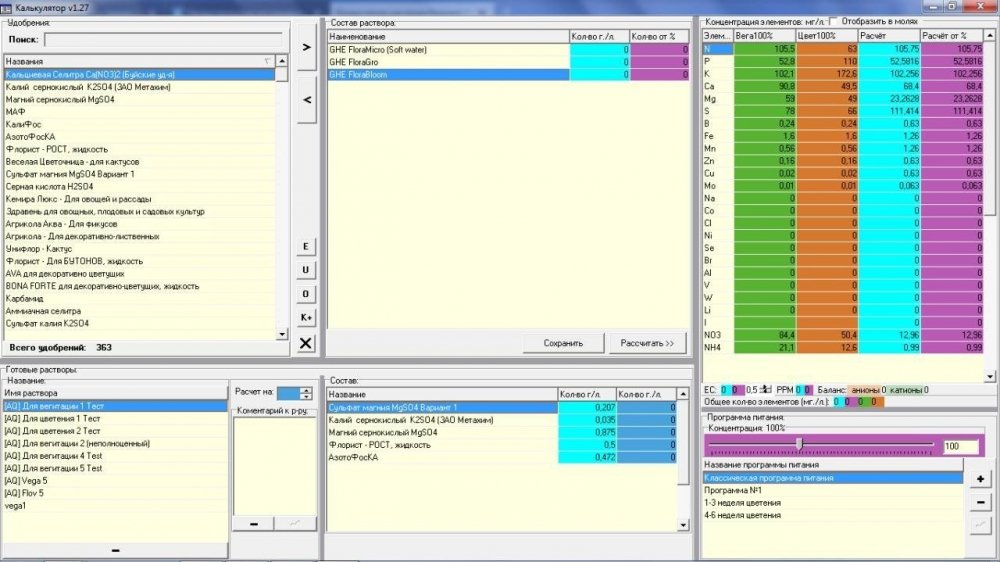Click the 'Сохранить' button

[563, 343]
